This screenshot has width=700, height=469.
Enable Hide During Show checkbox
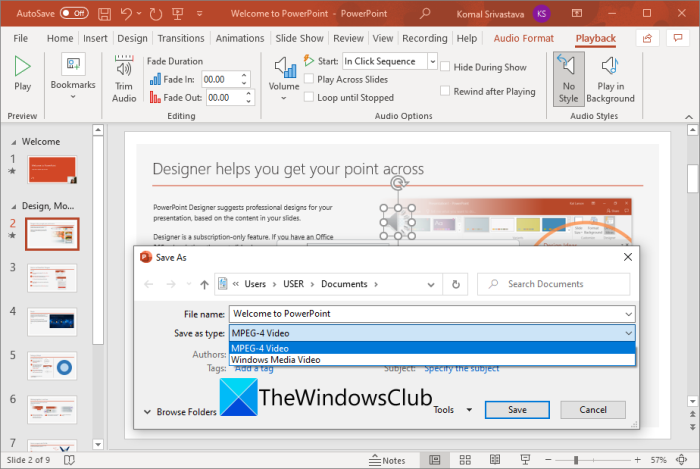point(445,66)
